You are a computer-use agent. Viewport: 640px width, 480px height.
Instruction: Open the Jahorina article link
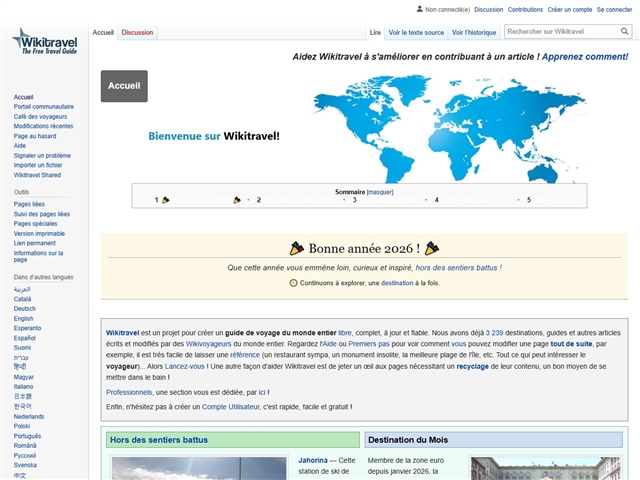[x=313, y=460]
